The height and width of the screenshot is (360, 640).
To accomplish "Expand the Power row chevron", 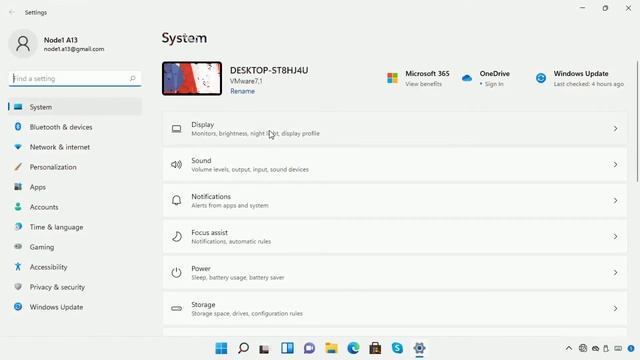I will 615,273.
